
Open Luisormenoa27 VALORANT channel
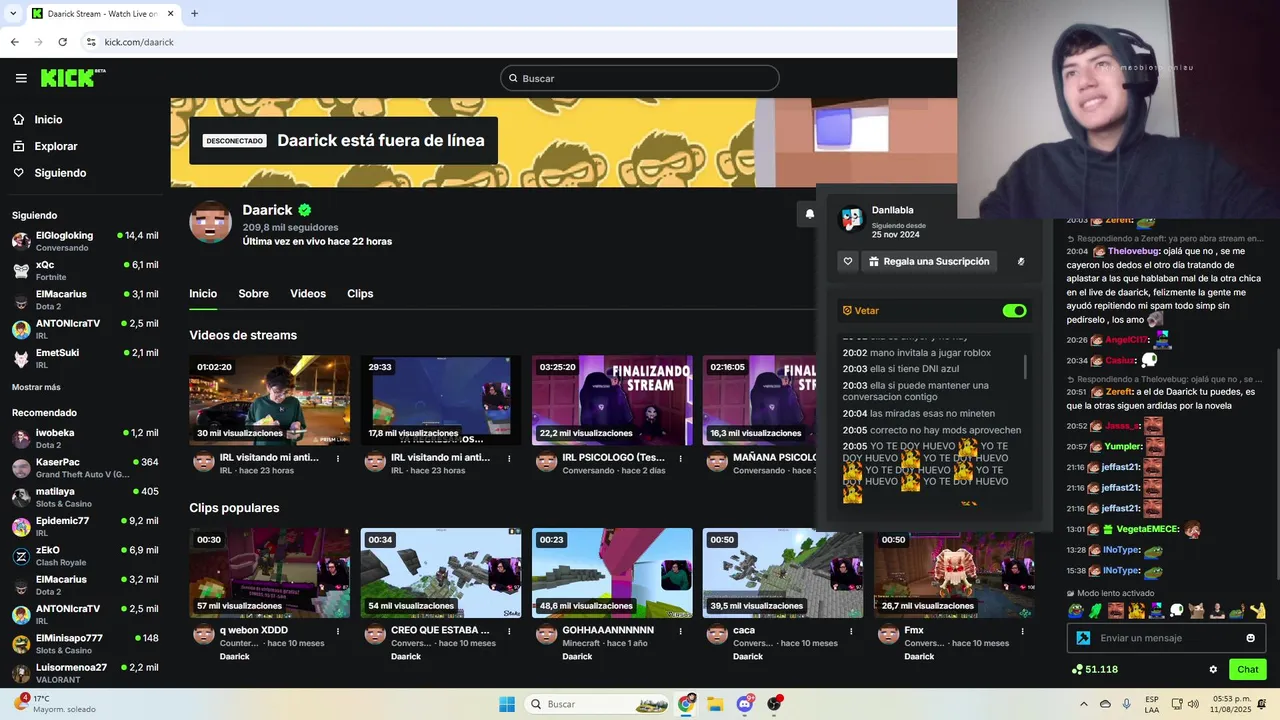[85, 673]
